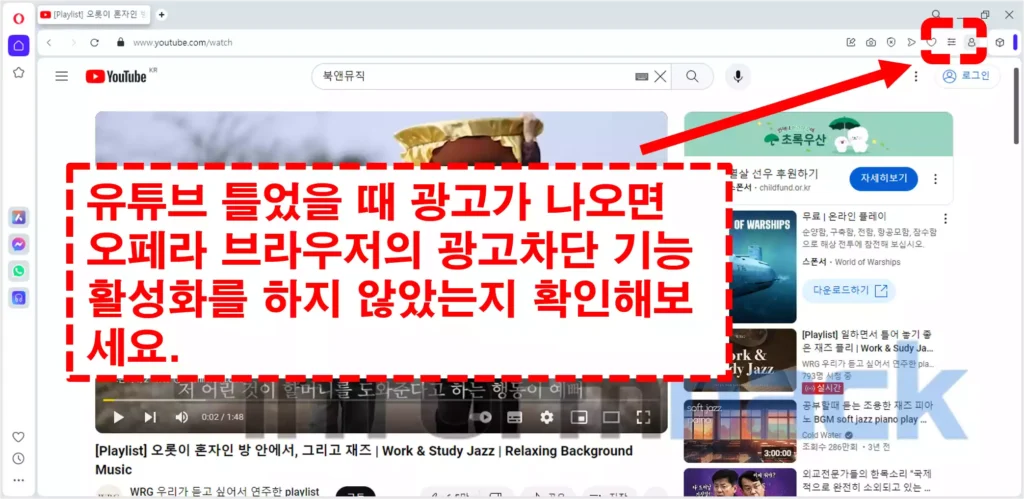This screenshot has width=1024, height=499.
Task: Open YouTube settings three-dot menu
Action: click(916, 76)
